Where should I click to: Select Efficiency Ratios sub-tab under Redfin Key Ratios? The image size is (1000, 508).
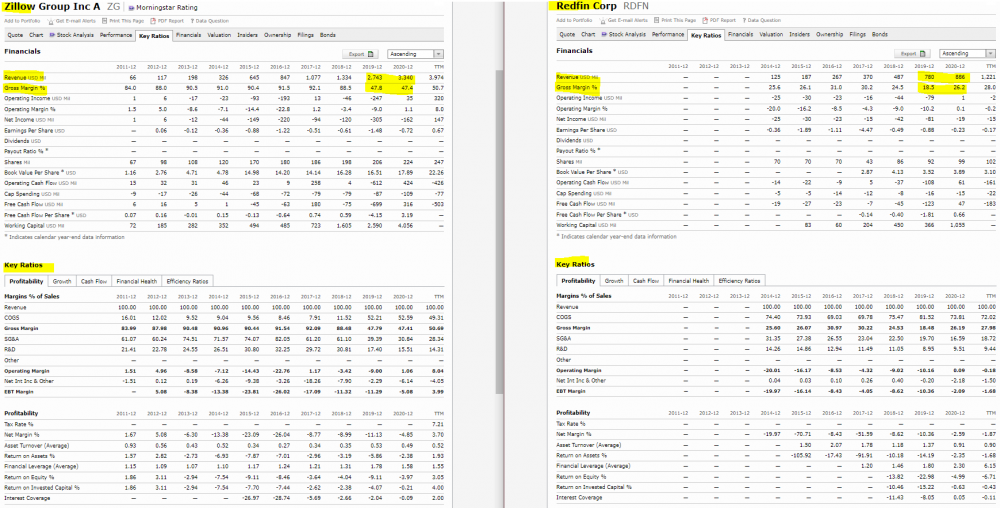click(x=739, y=280)
